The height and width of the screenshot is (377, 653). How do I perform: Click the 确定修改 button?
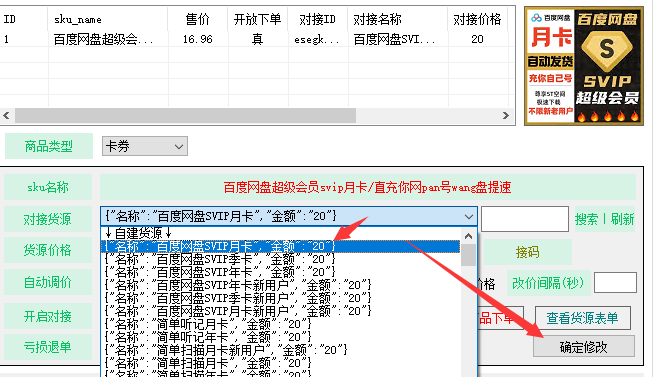(583, 347)
